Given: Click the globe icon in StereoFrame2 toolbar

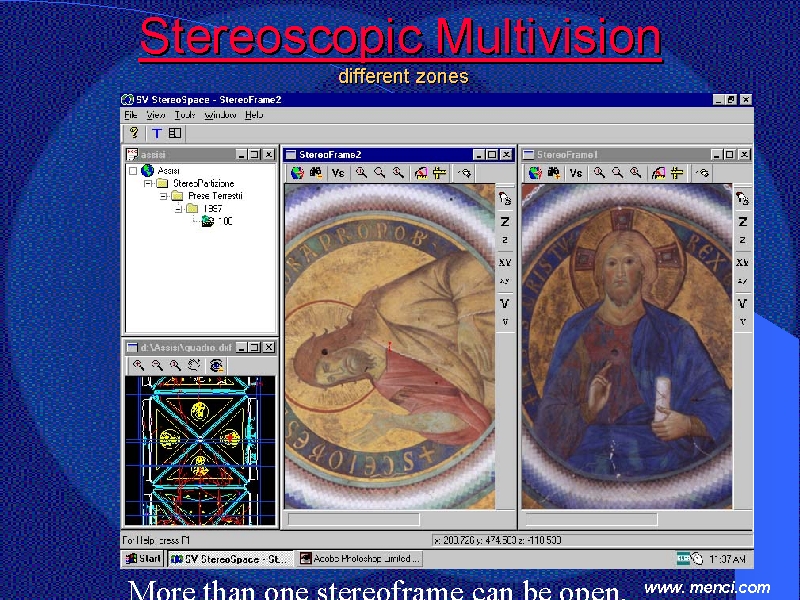Looking at the screenshot, I should (297, 173).
